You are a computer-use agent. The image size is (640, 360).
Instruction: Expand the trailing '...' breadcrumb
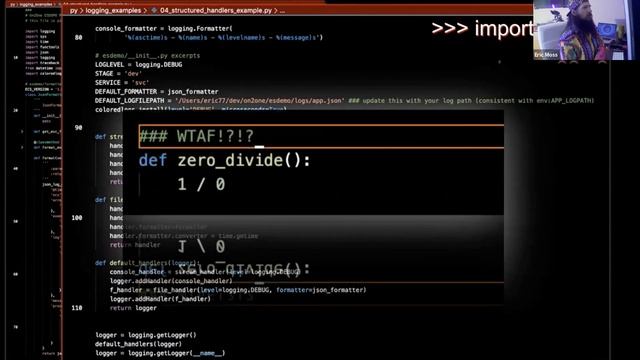(282, 11)
